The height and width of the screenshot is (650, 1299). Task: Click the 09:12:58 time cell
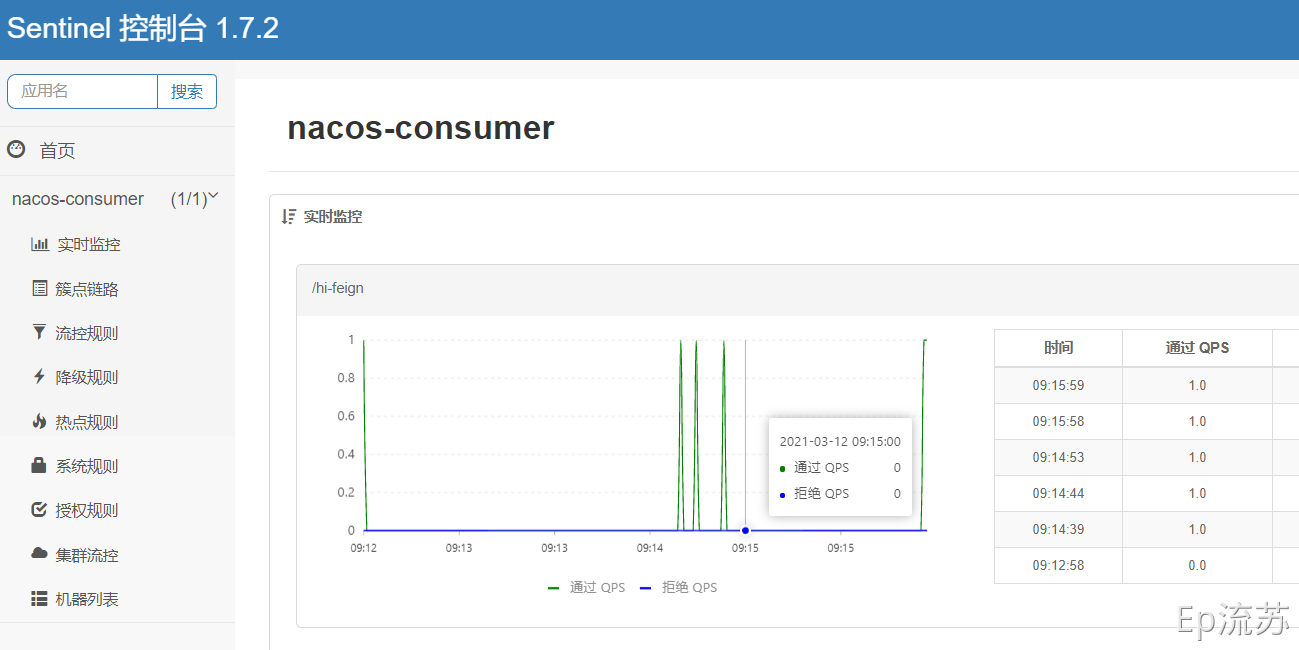pos(1058,565)
